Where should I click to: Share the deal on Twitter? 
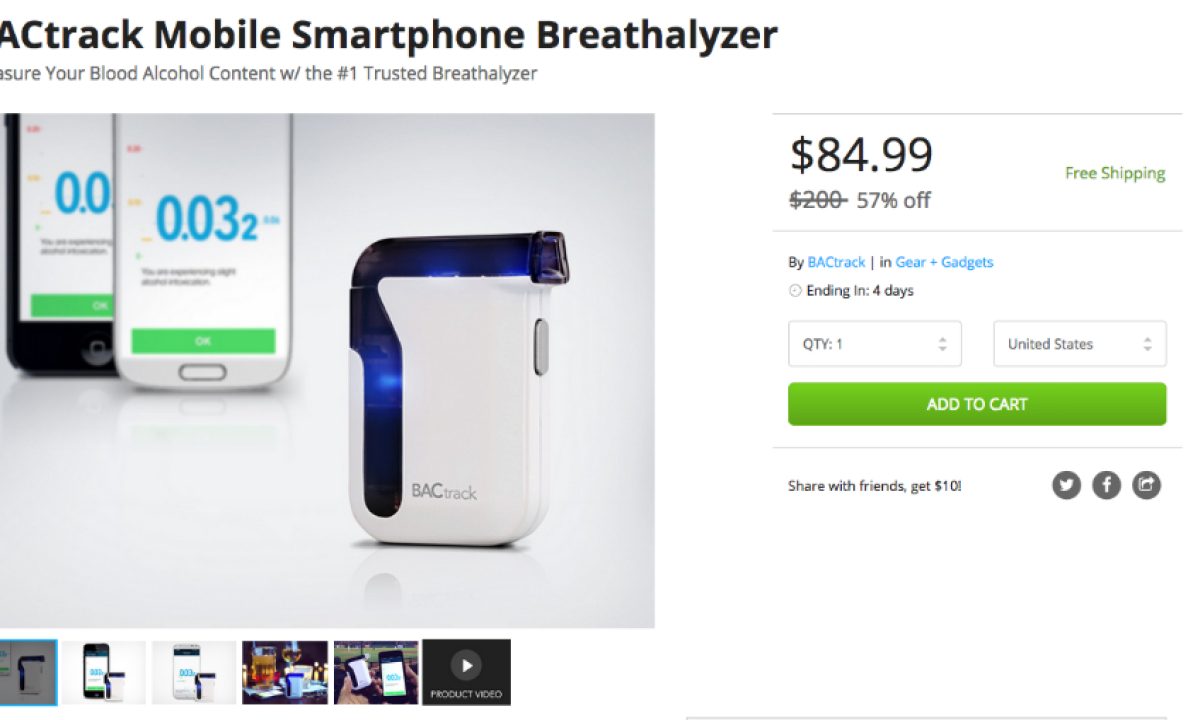(x=1066, y=486)
